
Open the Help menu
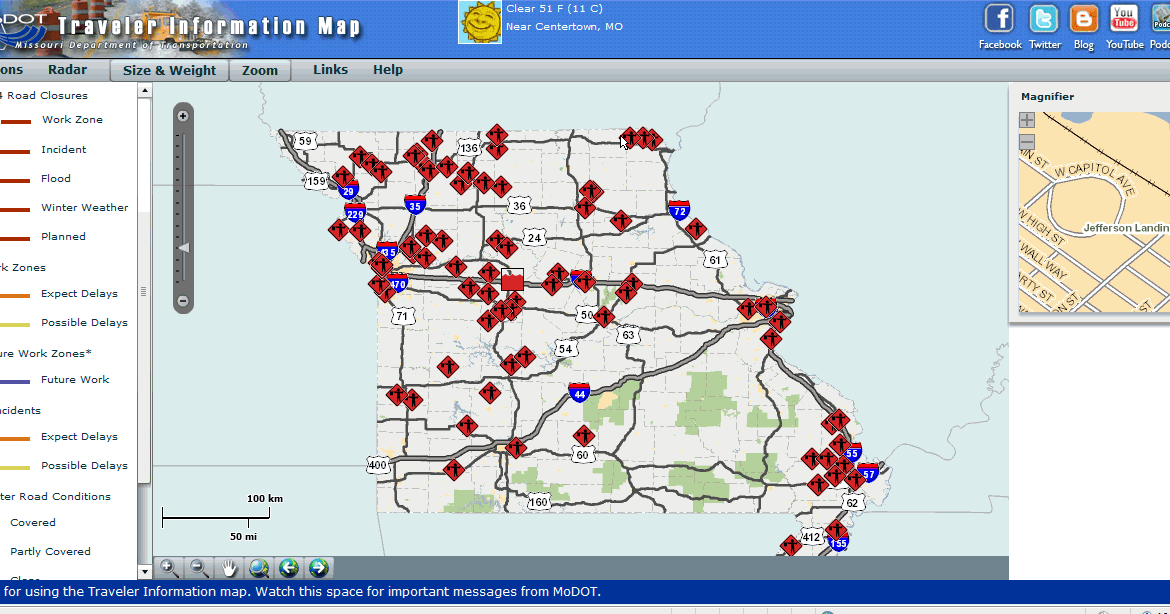coord(387,69)
